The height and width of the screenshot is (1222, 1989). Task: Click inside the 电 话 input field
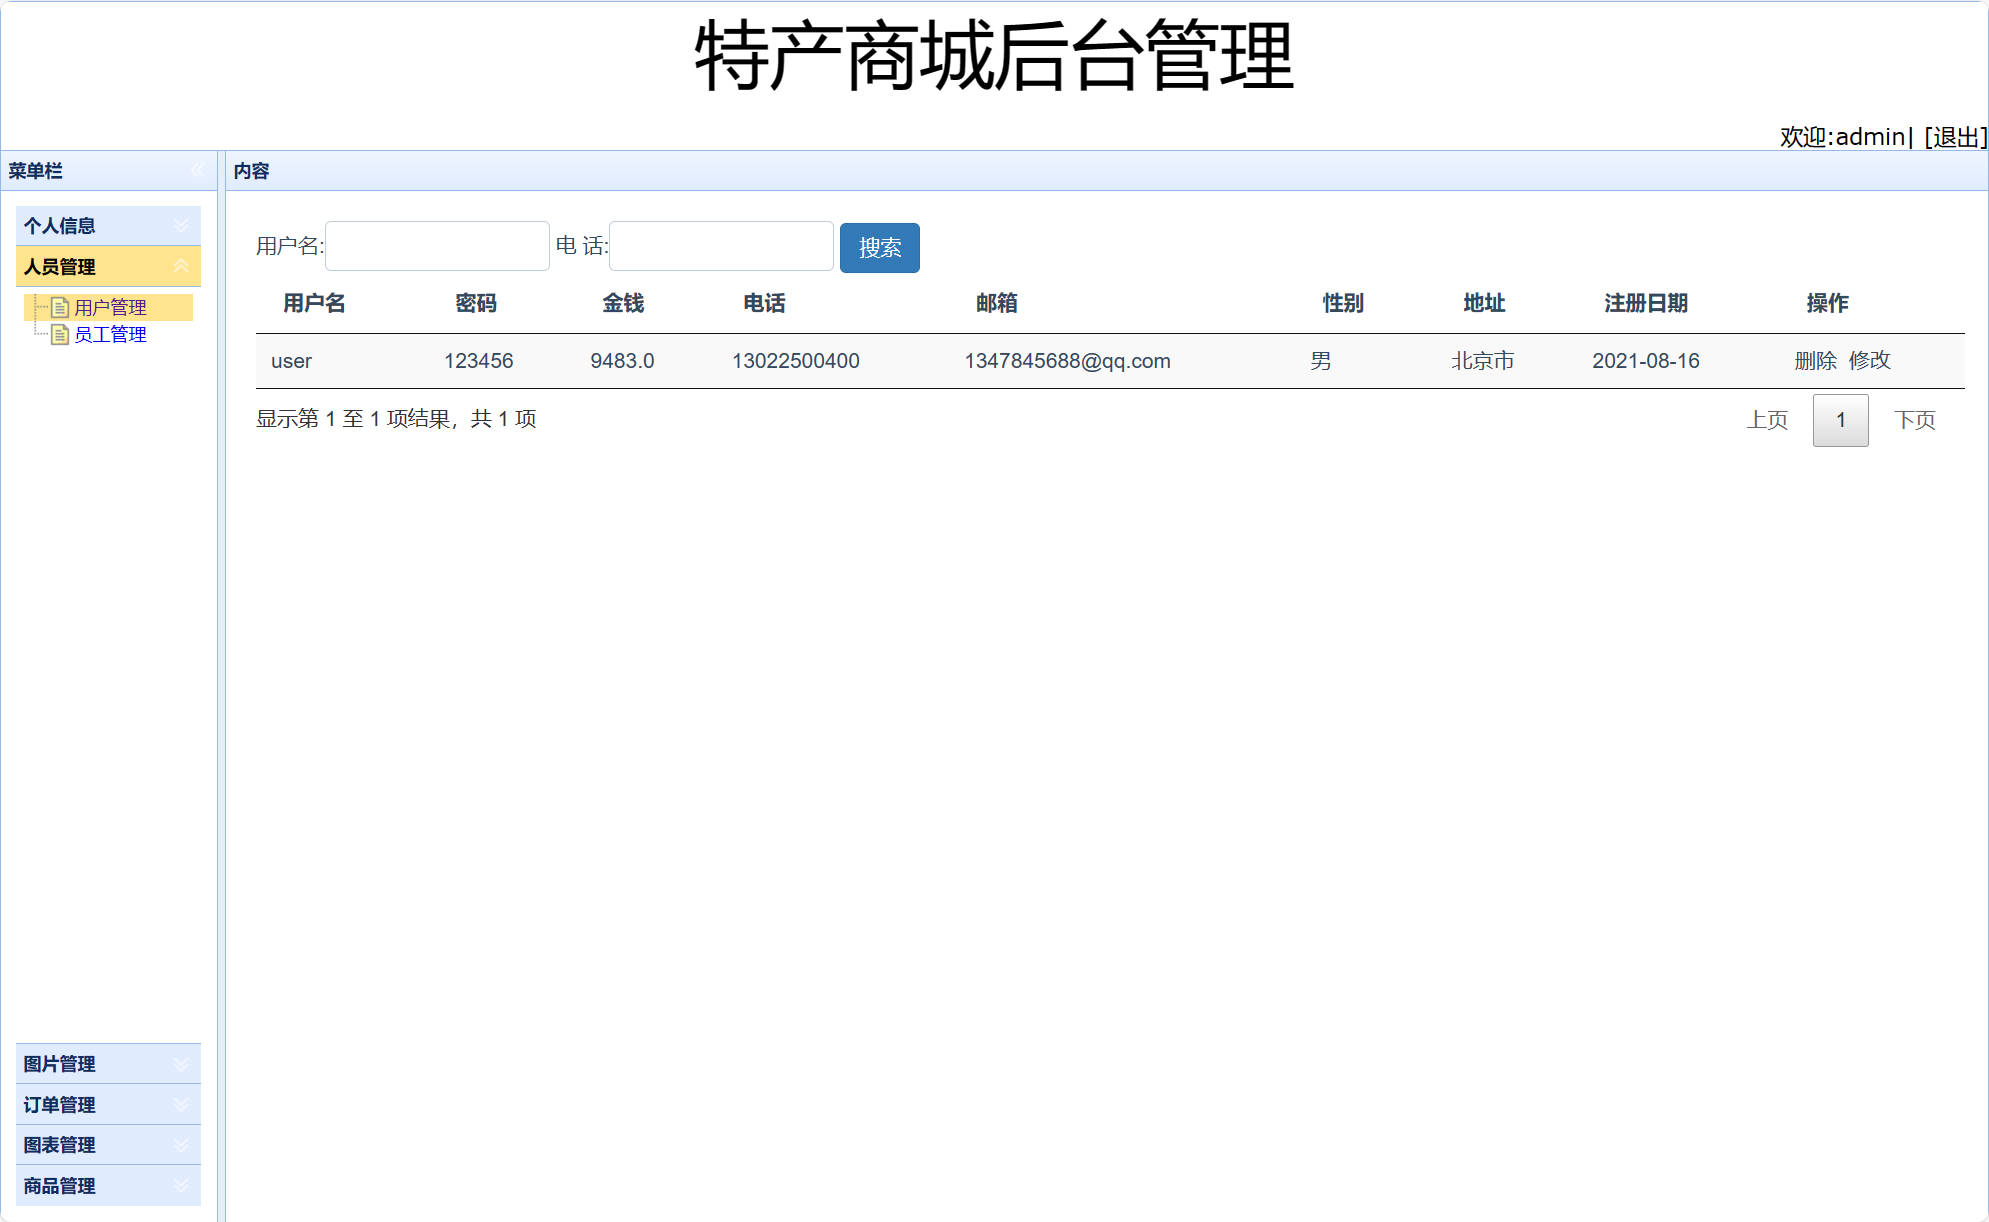point(721,245)
